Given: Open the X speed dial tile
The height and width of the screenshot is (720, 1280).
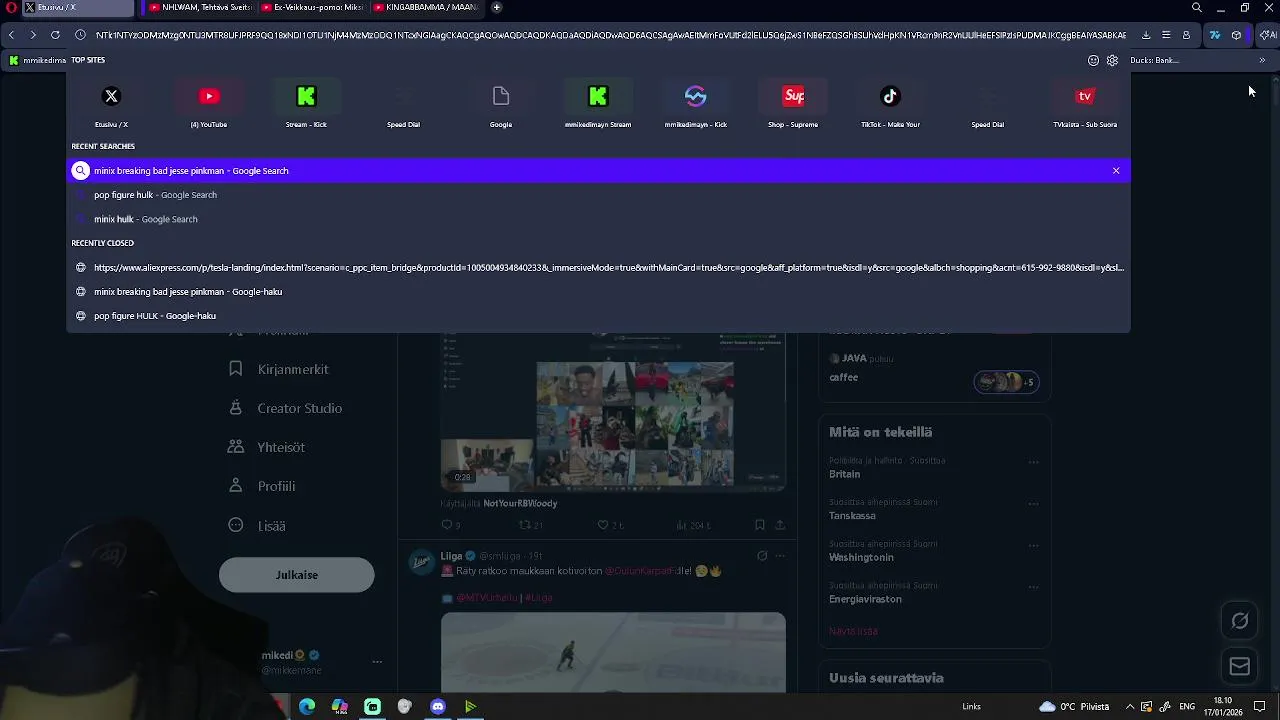Looking at the screenshot, I should (x=111, y=105).
